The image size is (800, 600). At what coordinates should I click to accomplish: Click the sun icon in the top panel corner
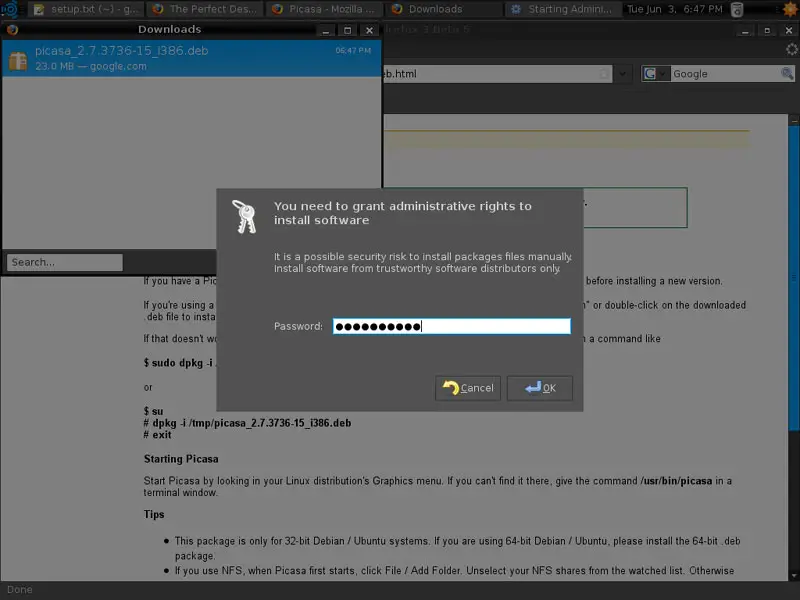tap(790, 9)
